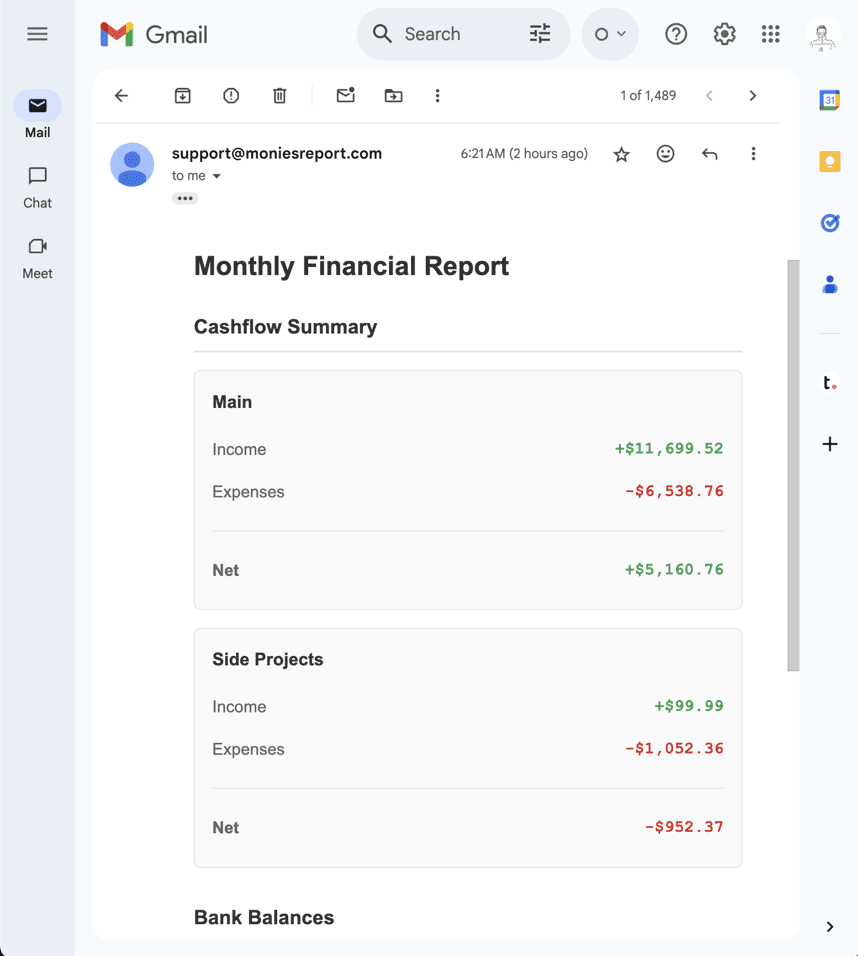Open Gmail settings gear
The image size is (858, 956).
pyautogui.click(x=724, y=34)
